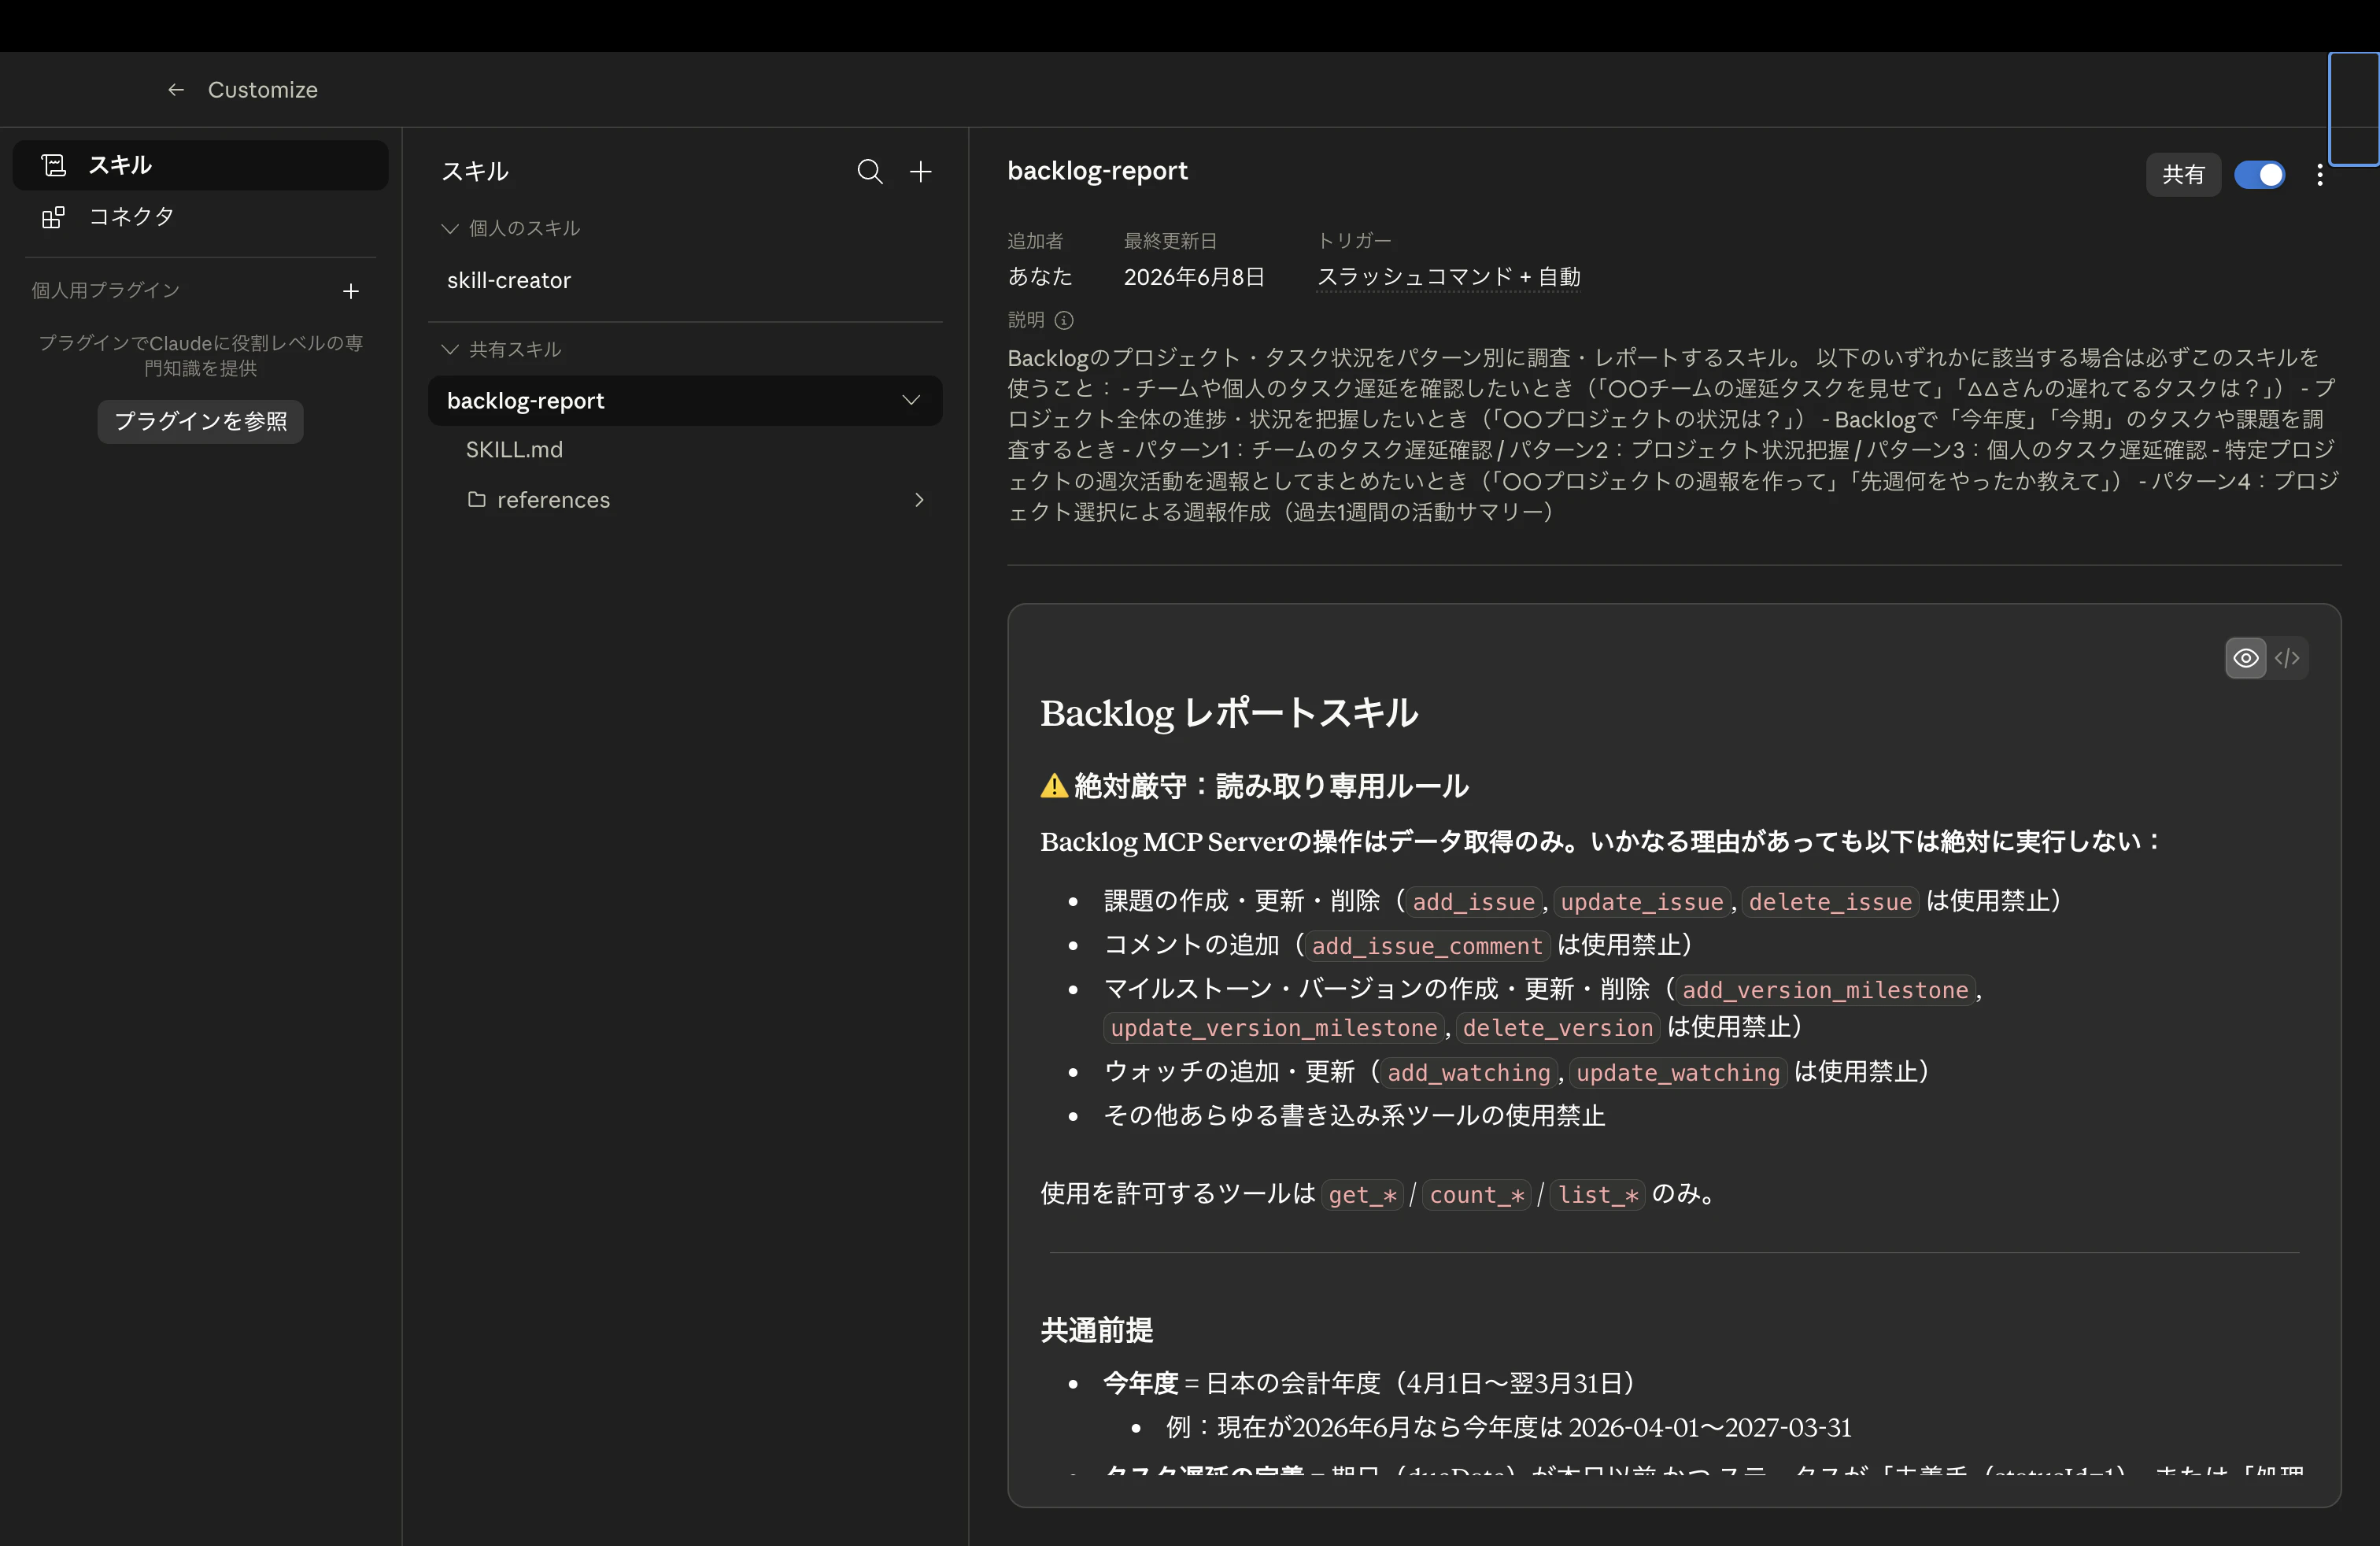Click the 個人用プラグイン label
The image size is (2380, 1546).
(x=106, y=290)
